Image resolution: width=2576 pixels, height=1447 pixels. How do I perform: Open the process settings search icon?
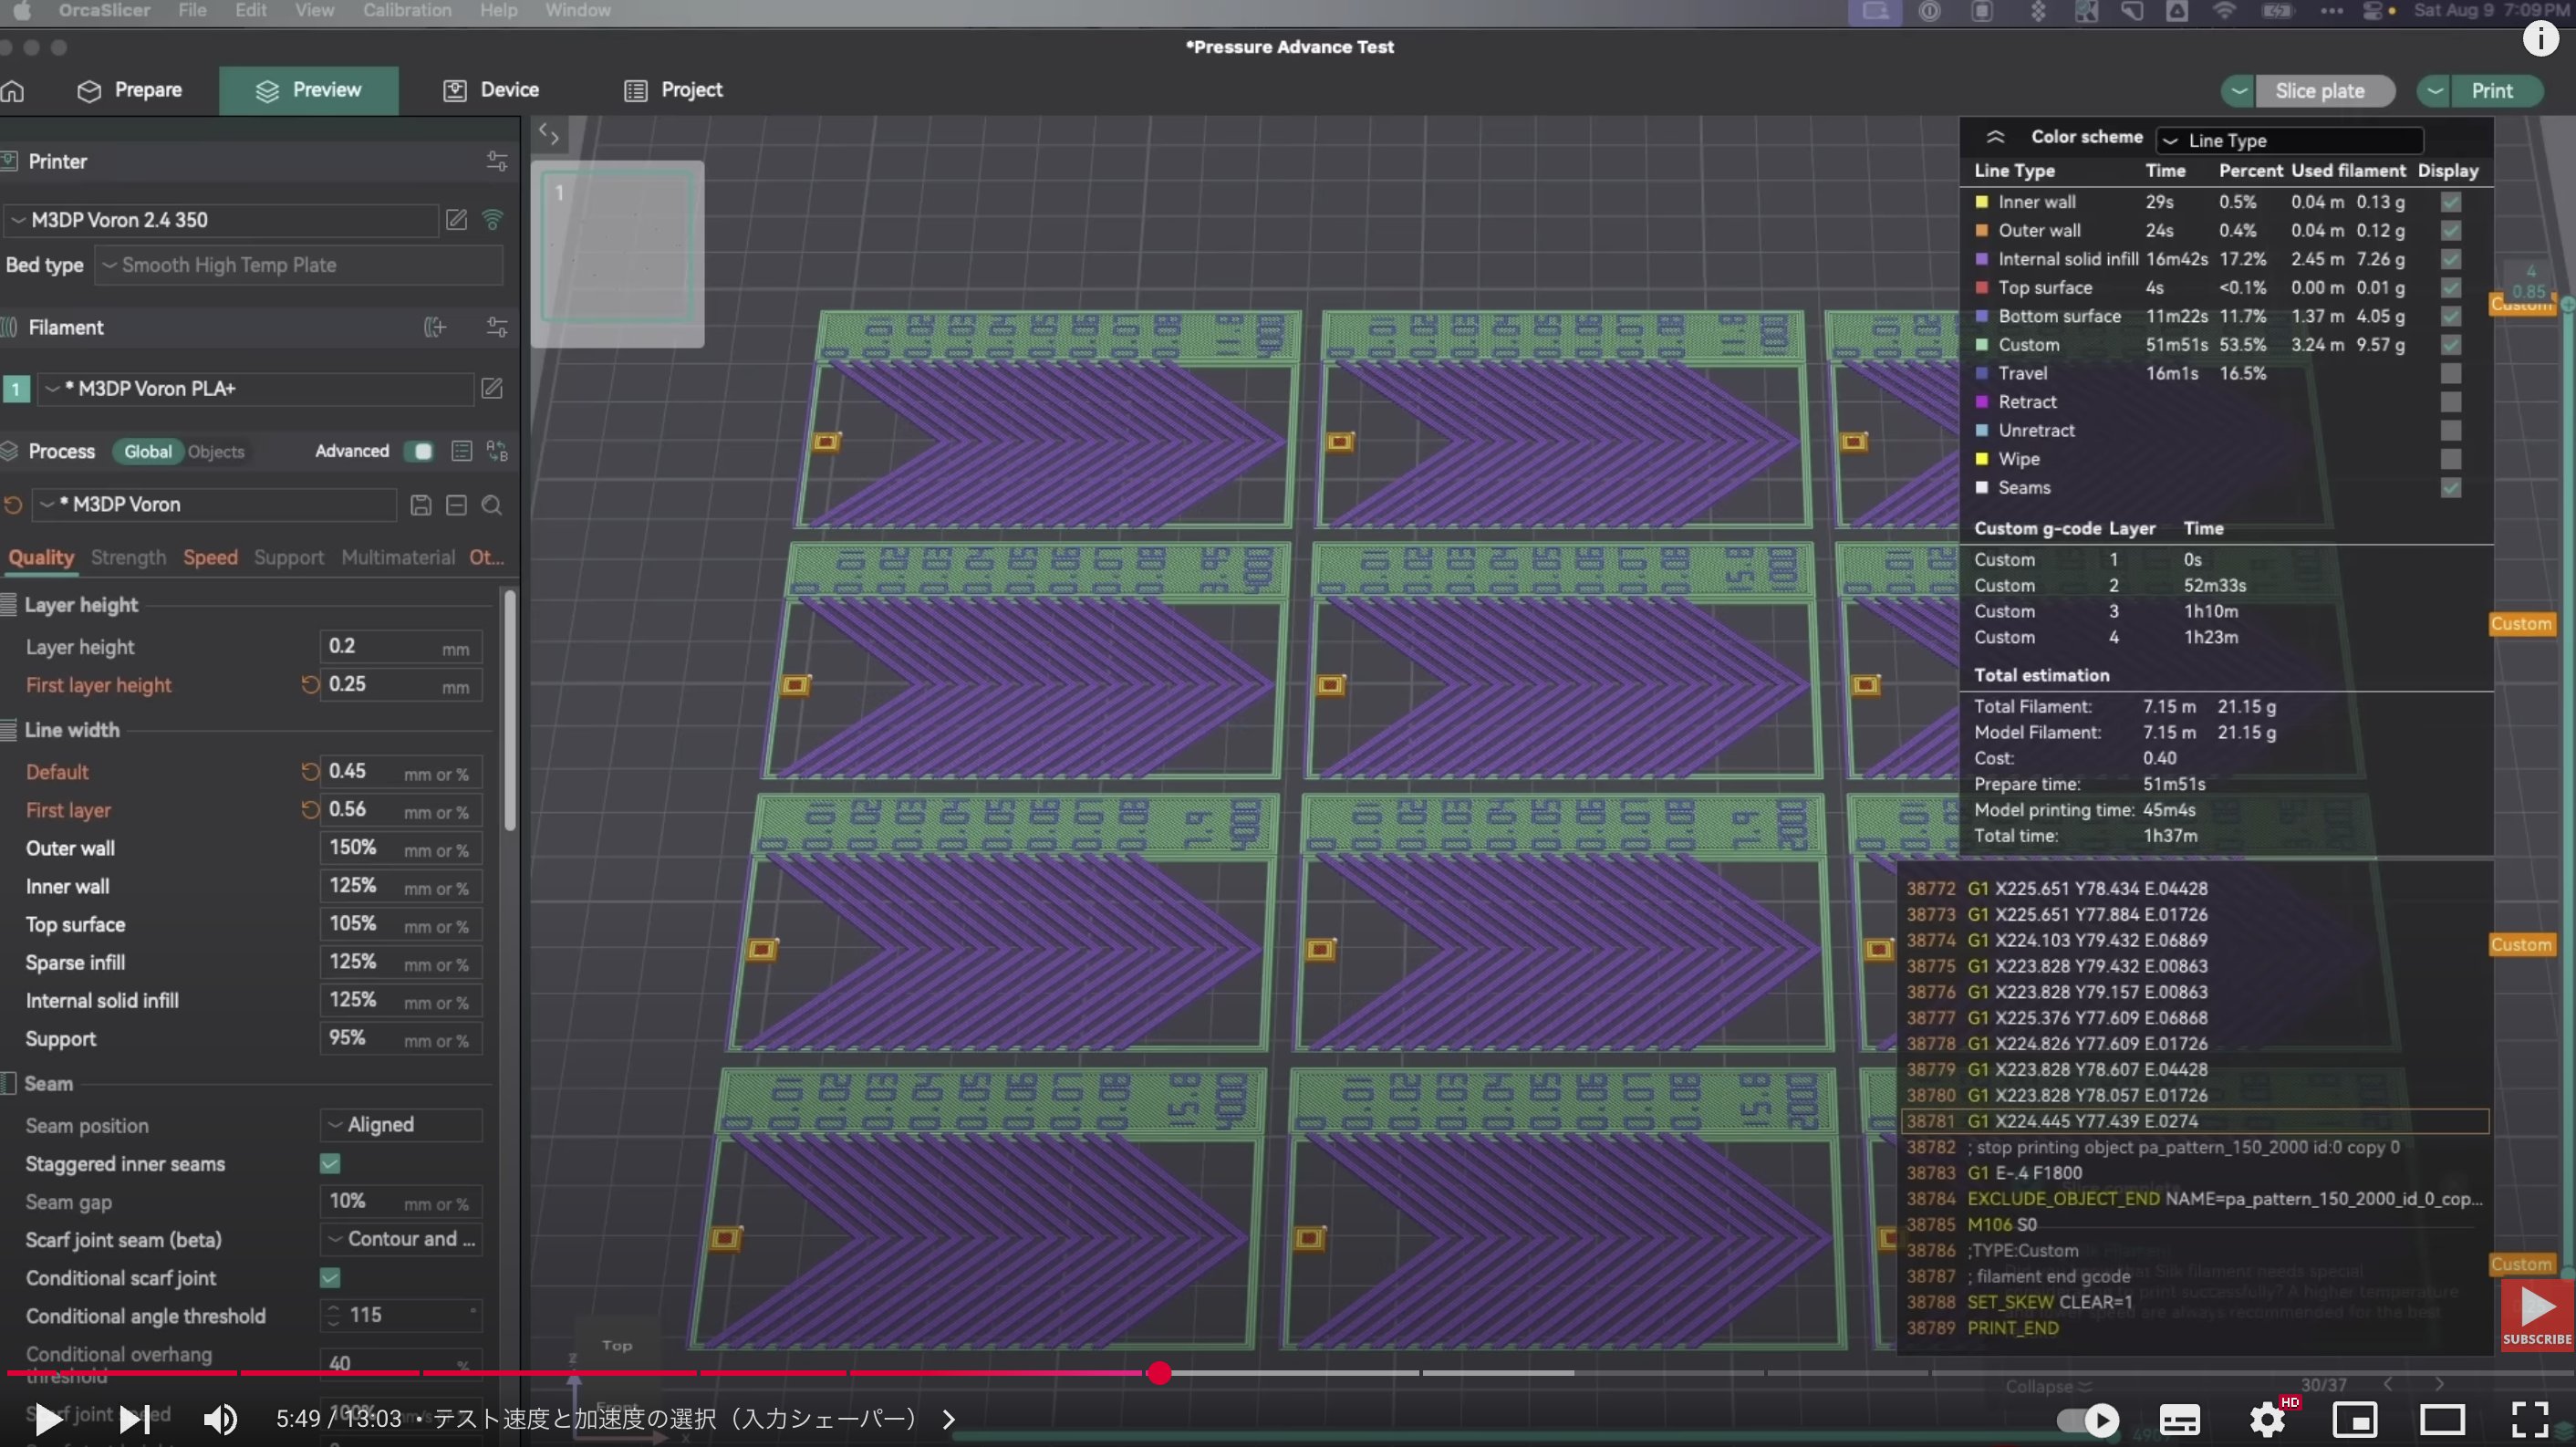[492, 505]
